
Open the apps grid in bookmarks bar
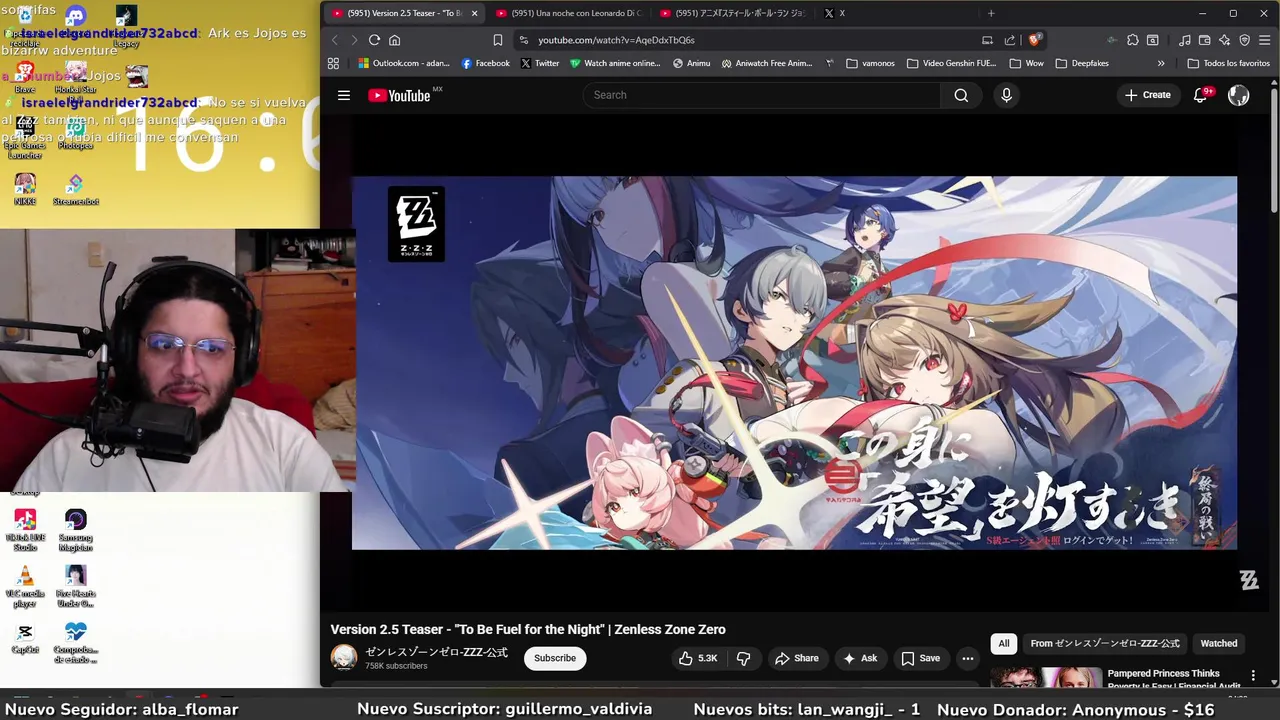tap(333, 63)
